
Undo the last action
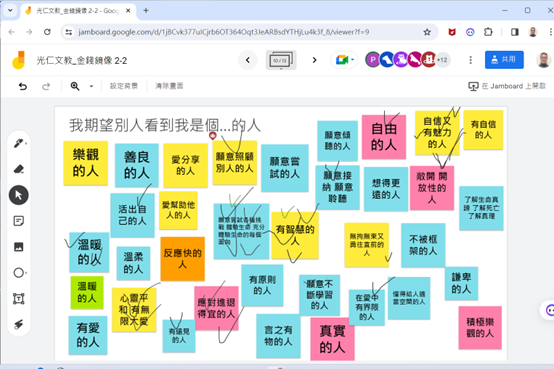[23, 86]
